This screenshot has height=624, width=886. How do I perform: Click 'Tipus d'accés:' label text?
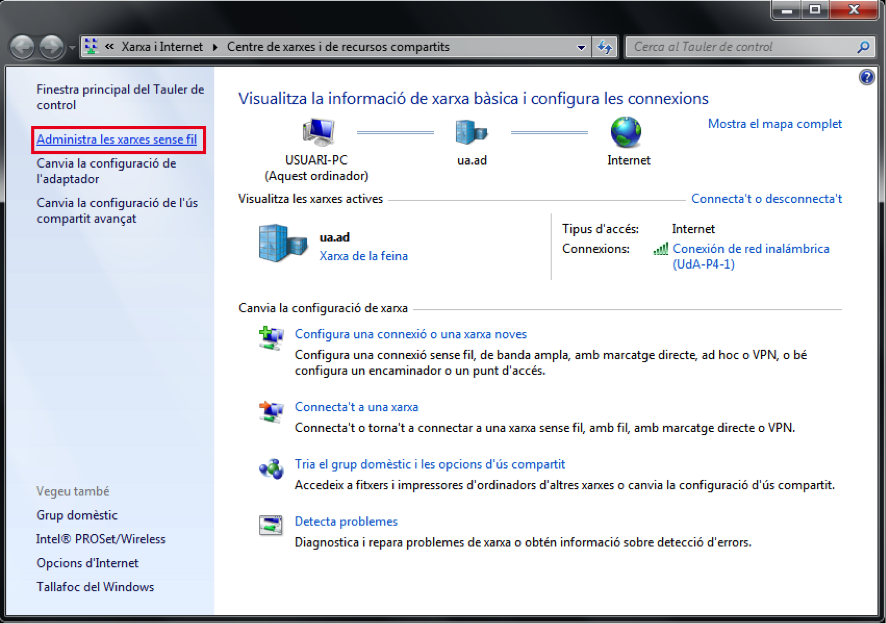click(600, 229)
